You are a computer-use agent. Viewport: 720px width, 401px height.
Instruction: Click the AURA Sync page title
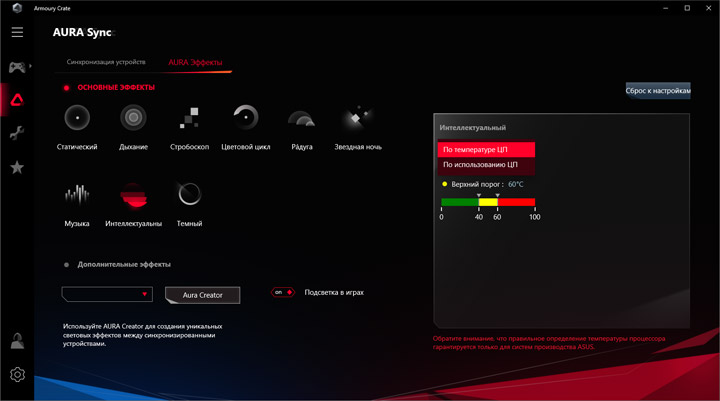pyautogui.click(x=82, y=32)
